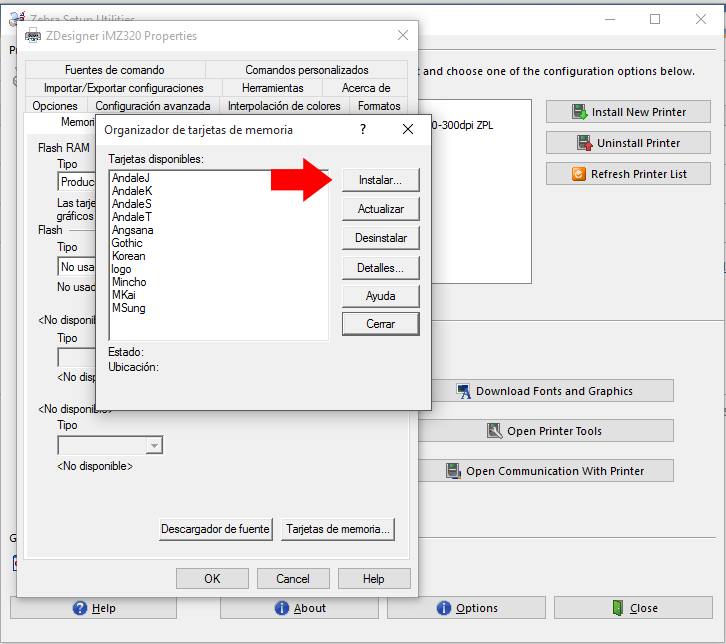Switch to the Fuentes de comando tab
The image size is (726, 644).
(x=115, y=69)
